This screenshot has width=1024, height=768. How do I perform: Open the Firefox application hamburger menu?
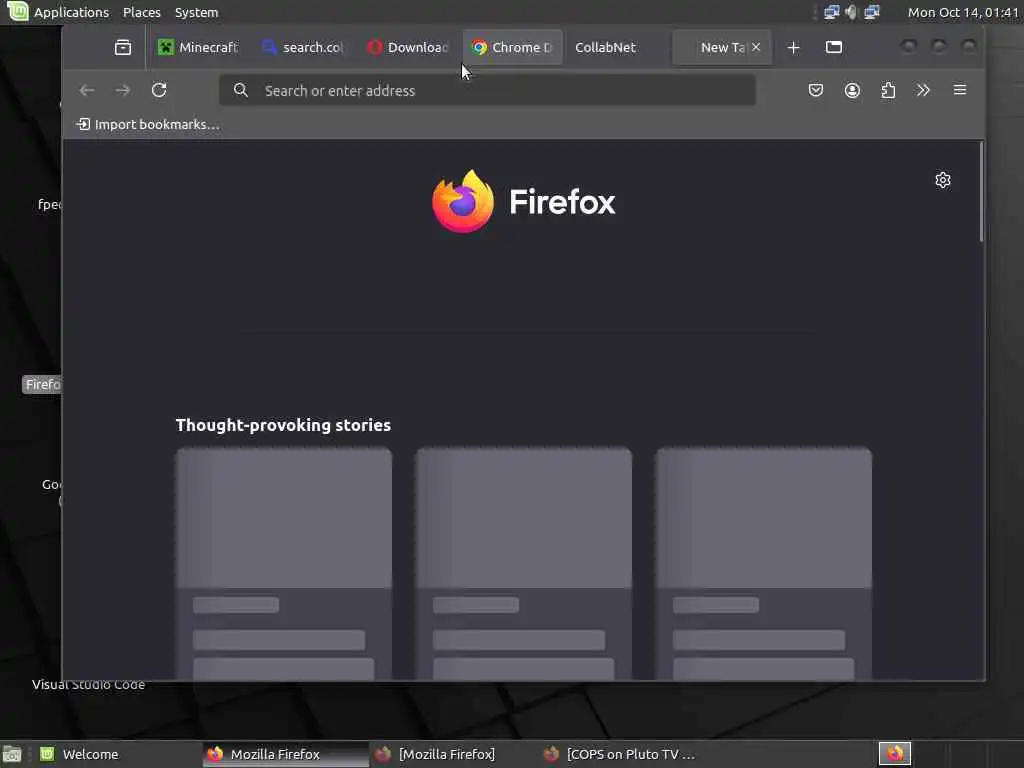pos(960,90)
